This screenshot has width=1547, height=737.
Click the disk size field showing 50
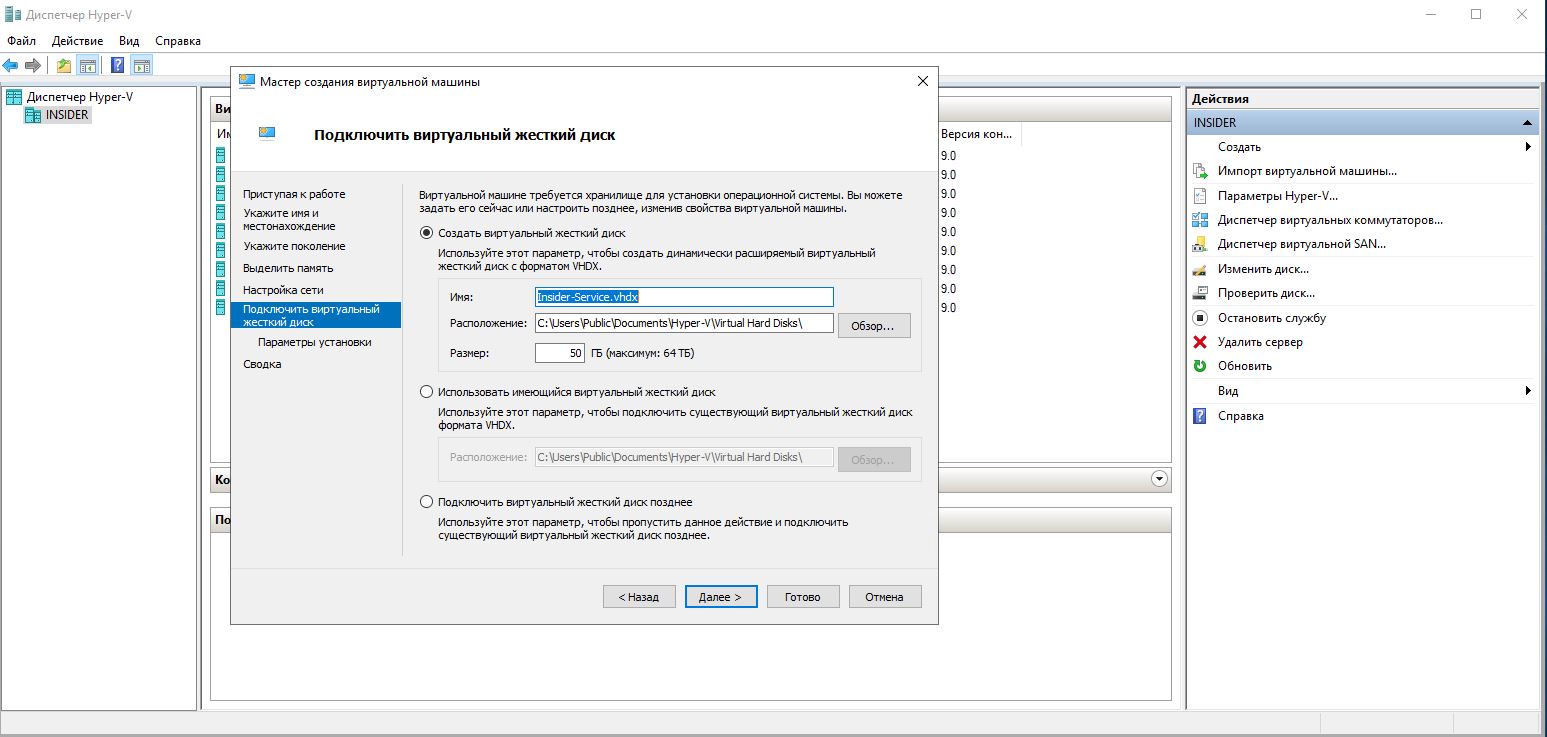(560, 353)
